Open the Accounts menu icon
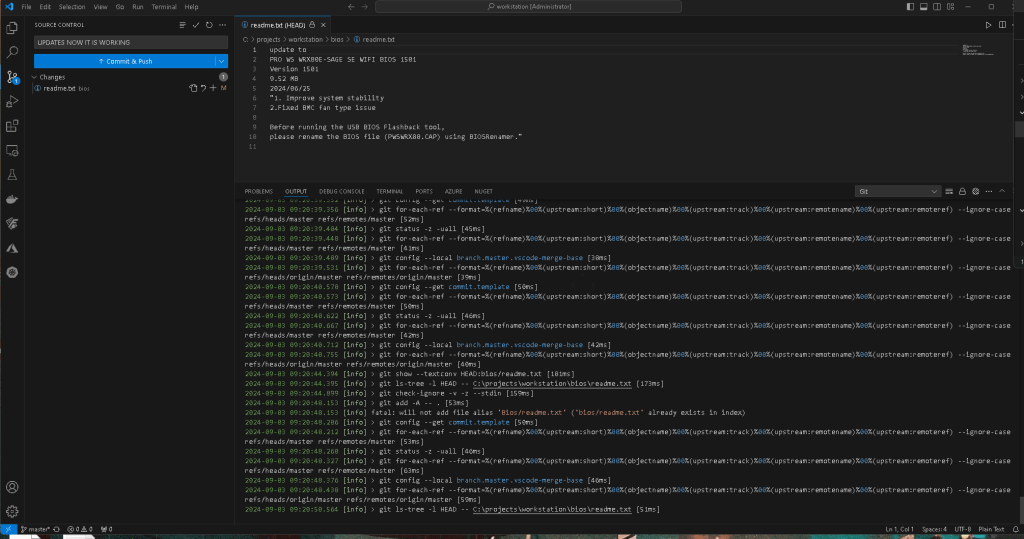Image resolution: width=1024 pixels, height=539 pixels. click(12, 487)
